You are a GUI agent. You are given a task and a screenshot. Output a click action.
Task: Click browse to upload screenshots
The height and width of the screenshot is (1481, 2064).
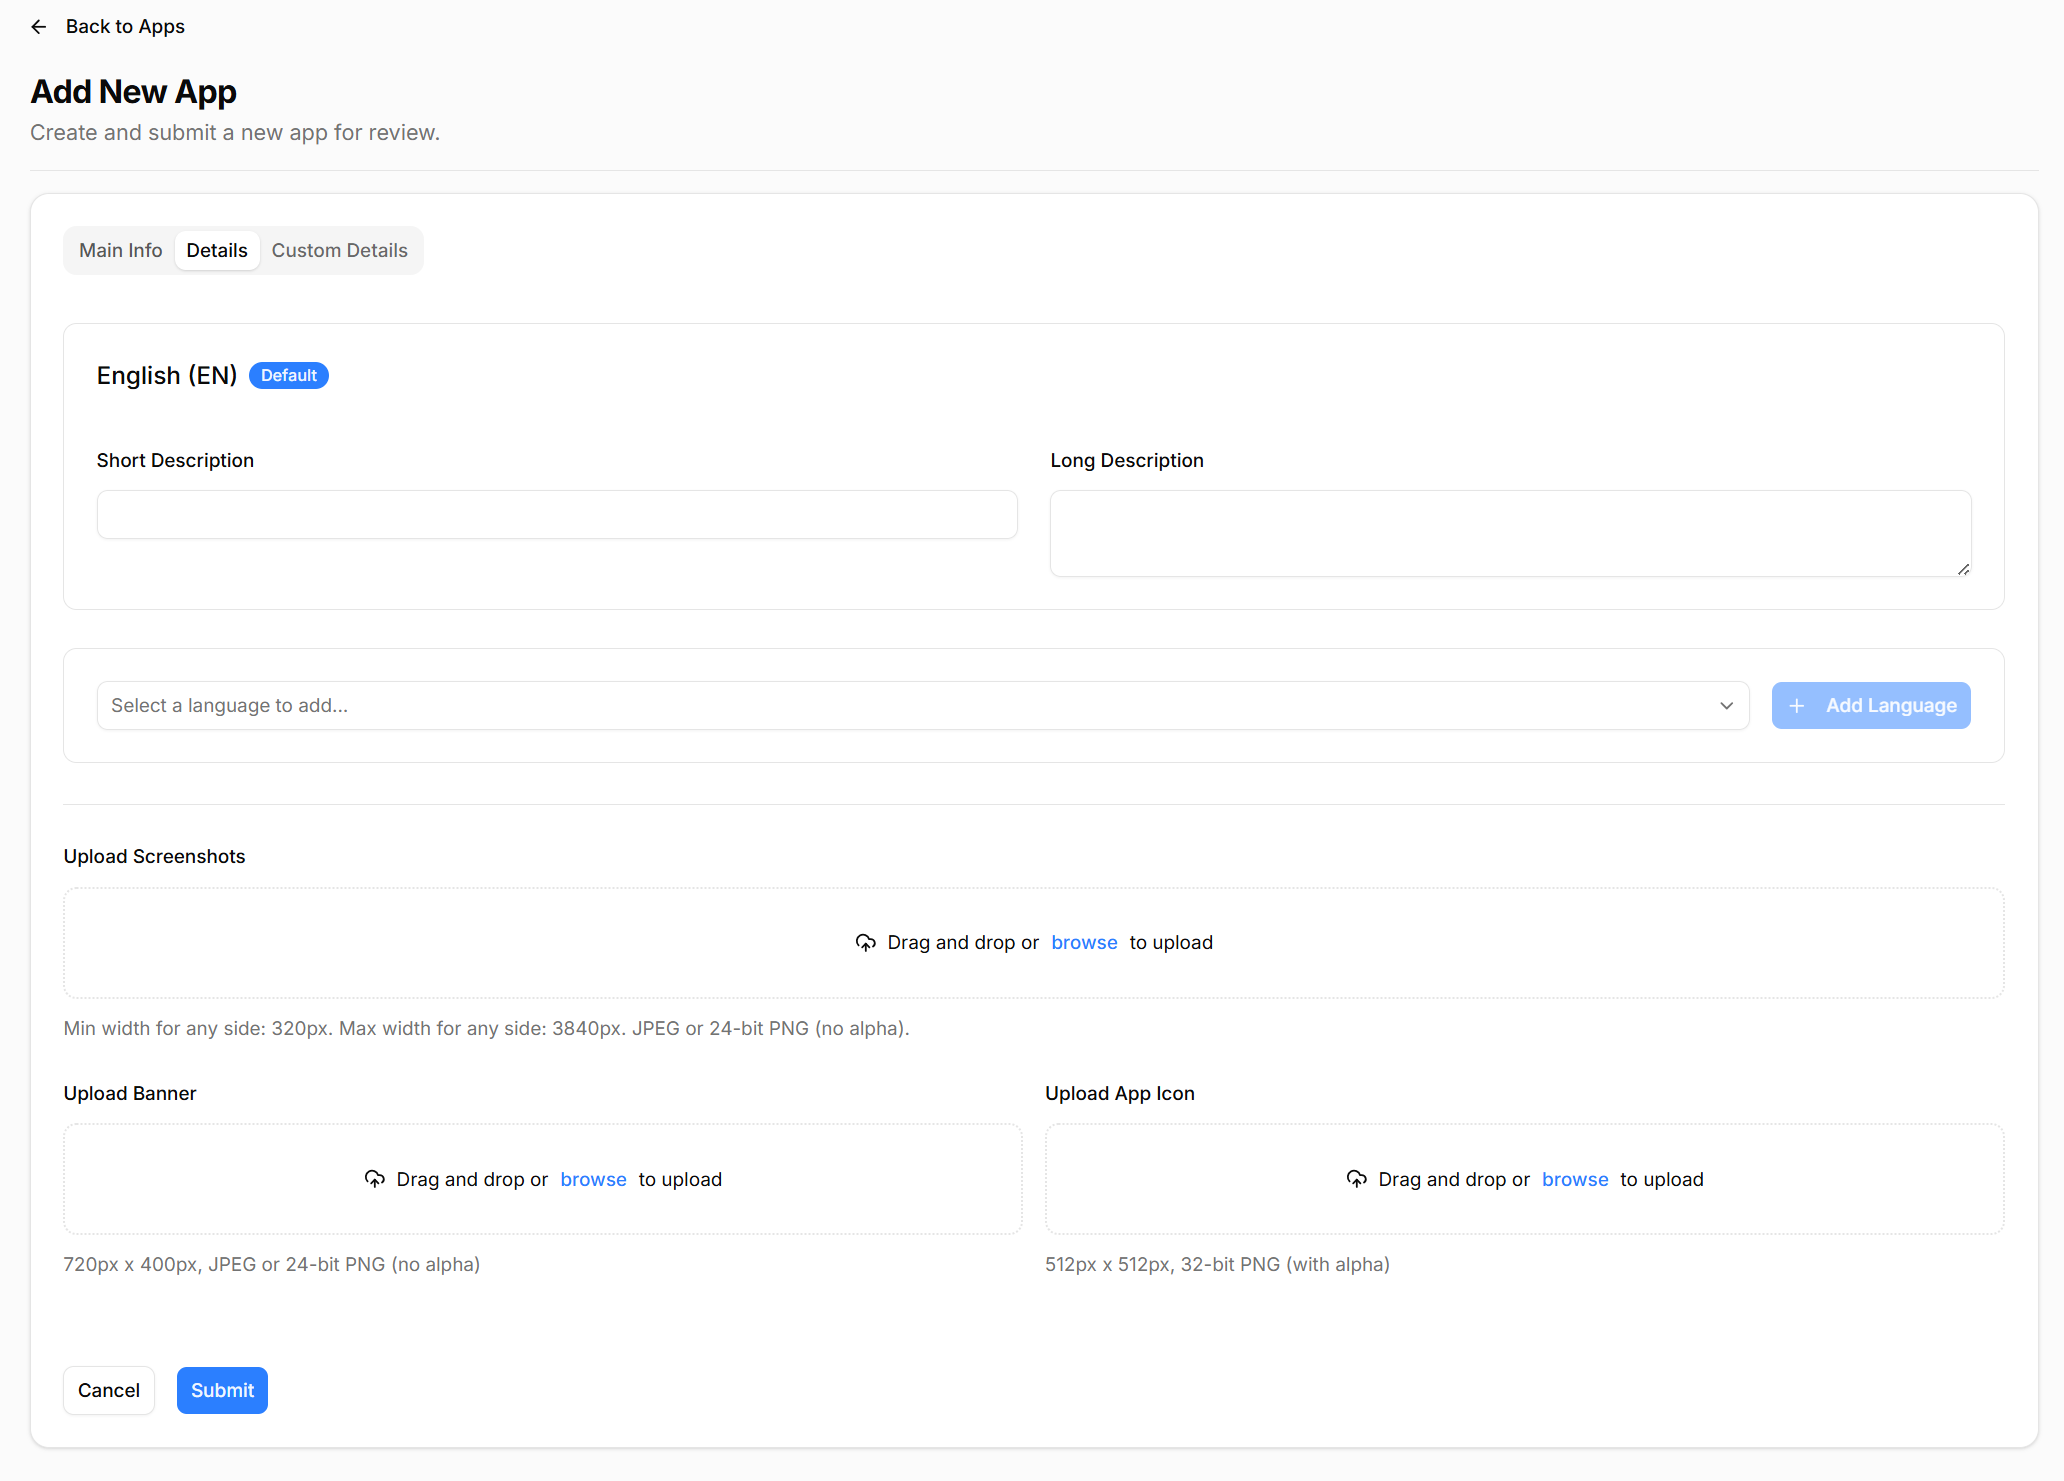coord(1084,942)
